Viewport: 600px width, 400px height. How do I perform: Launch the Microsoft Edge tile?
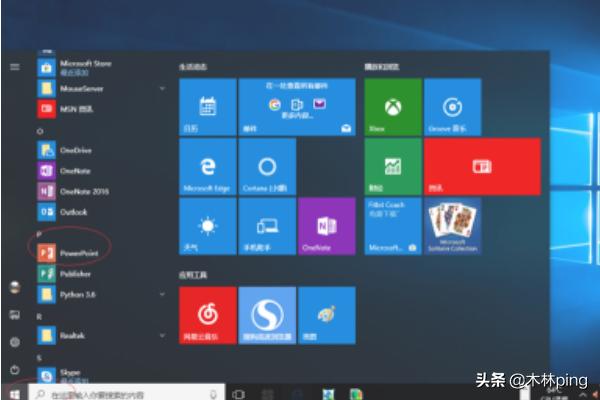click(x=208, y=167)
